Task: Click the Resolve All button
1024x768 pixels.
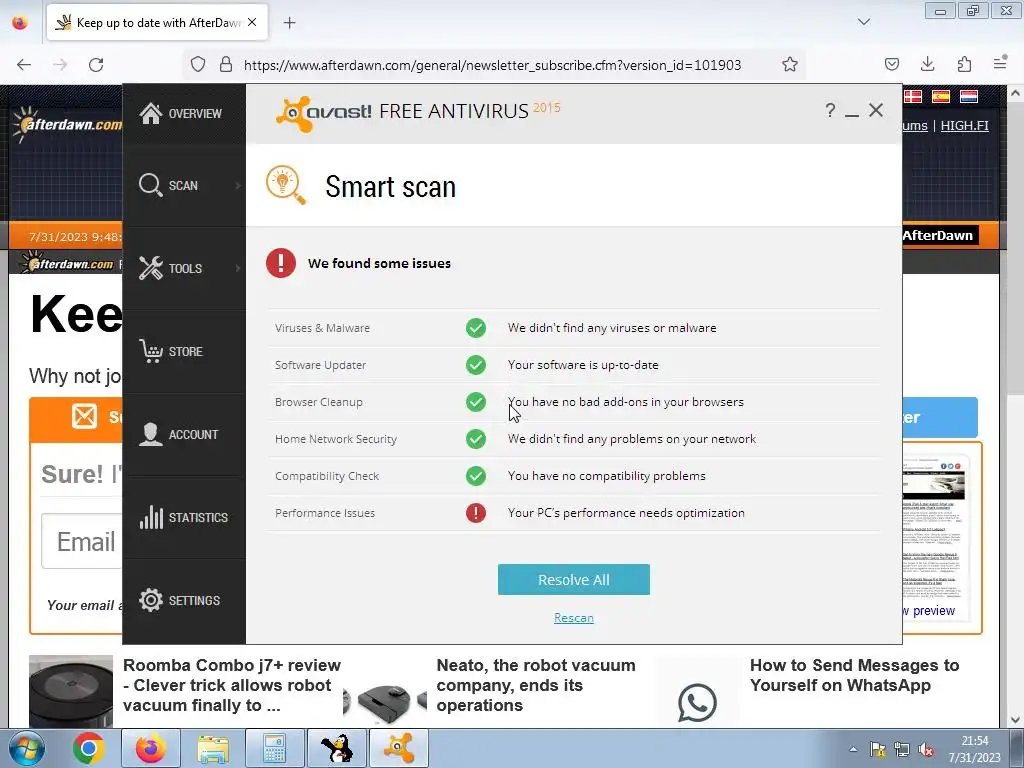Action: [x=573, y=579]
